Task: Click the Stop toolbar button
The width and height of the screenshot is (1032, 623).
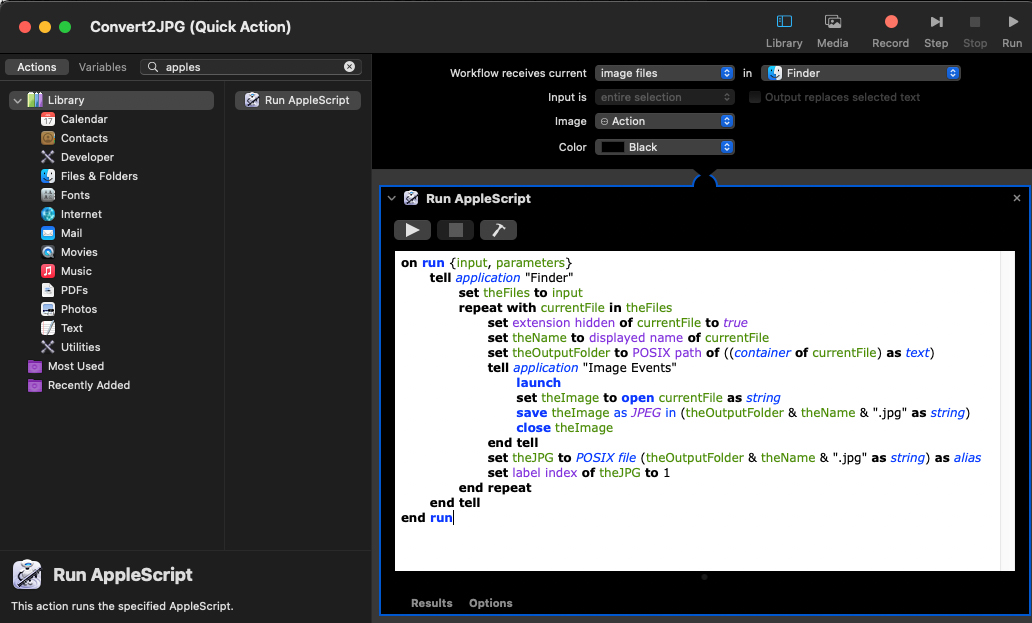Action: pos(975,31)
